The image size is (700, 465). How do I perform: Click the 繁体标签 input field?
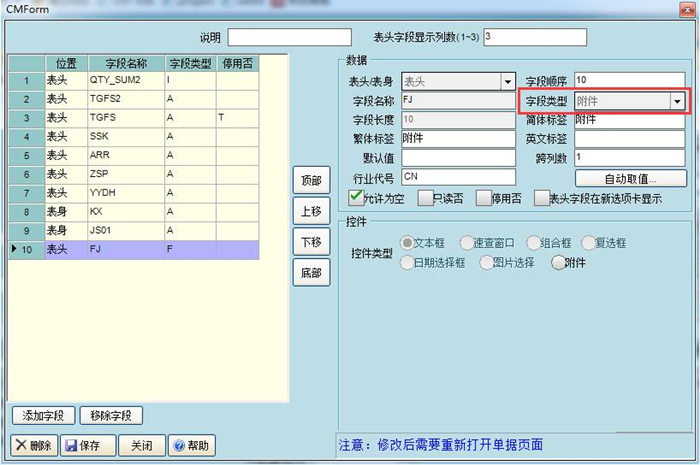pyautogui.click(x=458, y=139)
